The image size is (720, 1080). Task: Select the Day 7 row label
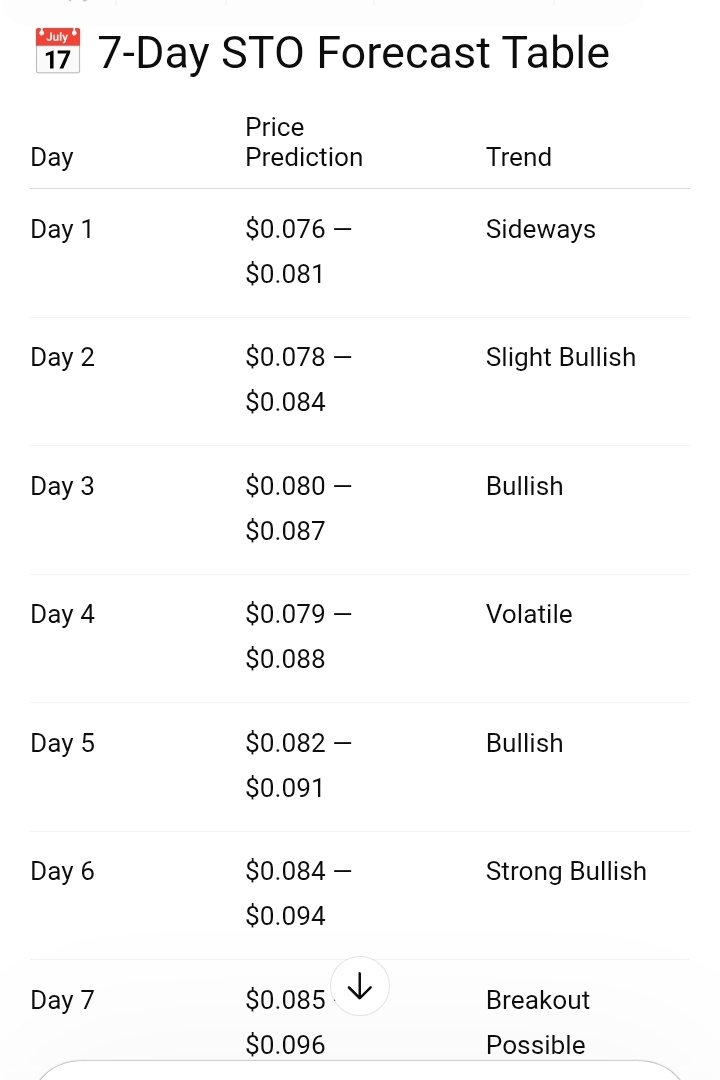[62, 1000]
